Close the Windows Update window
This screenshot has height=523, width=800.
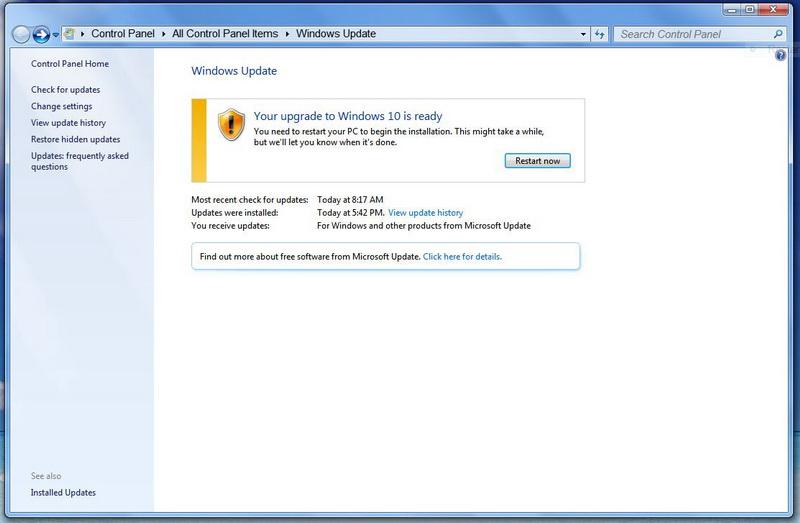pos(773,9)
